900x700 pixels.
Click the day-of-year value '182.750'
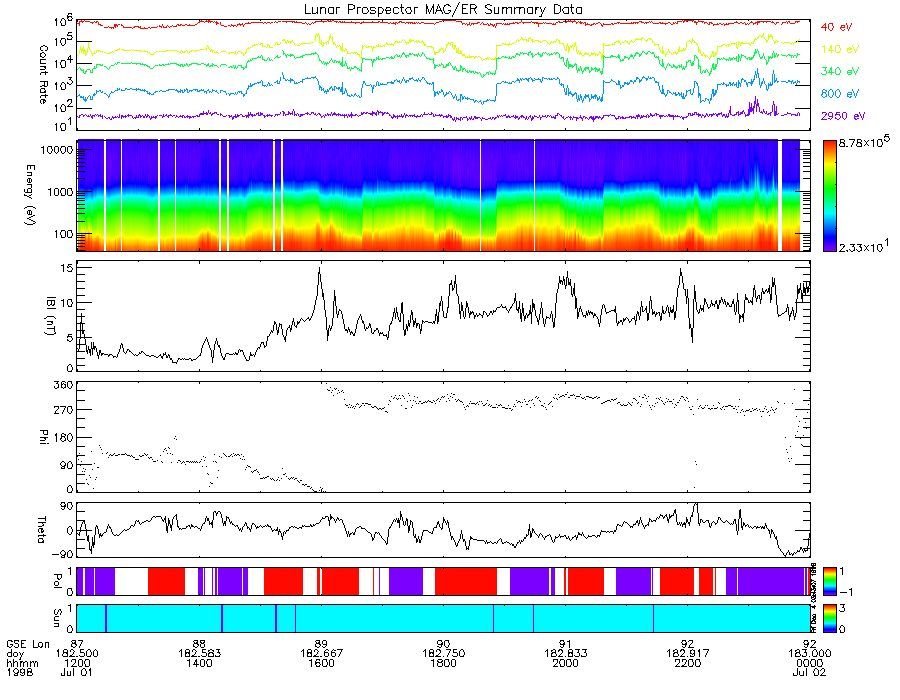tap(444, 654)
